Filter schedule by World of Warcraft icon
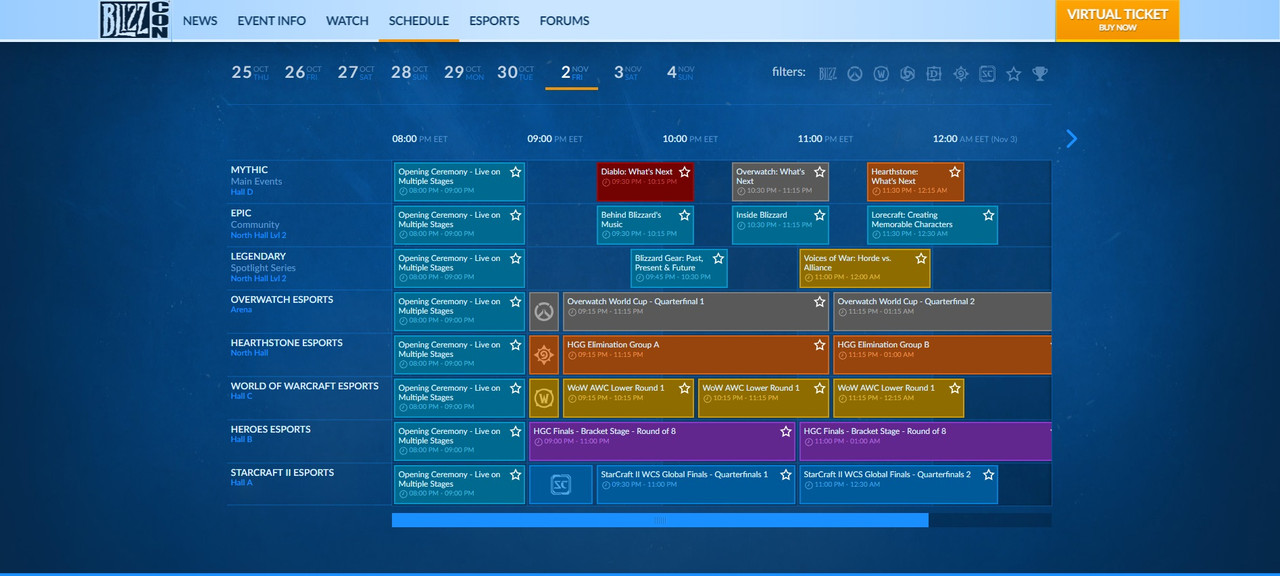This screenshot has width=1280, height=576. pos(881,73)
